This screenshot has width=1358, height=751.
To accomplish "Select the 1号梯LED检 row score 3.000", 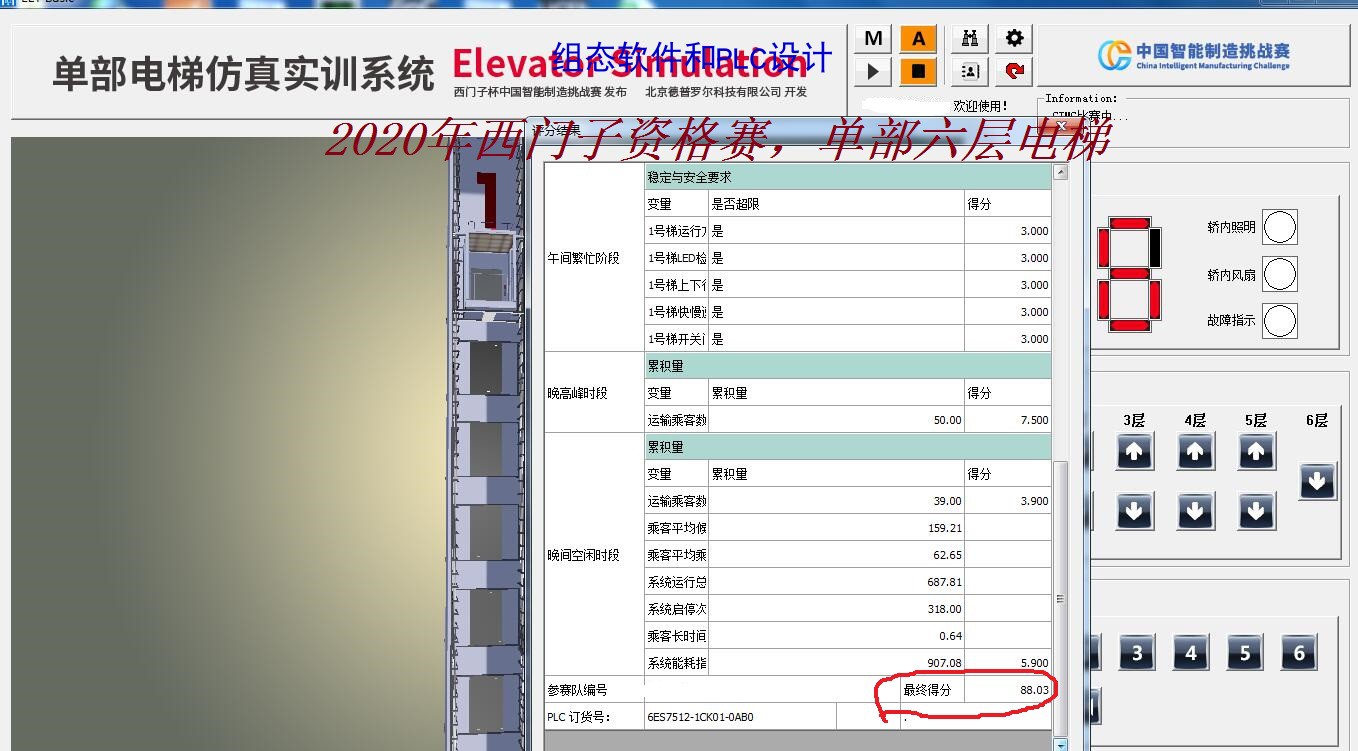I will click(1008, 258).
